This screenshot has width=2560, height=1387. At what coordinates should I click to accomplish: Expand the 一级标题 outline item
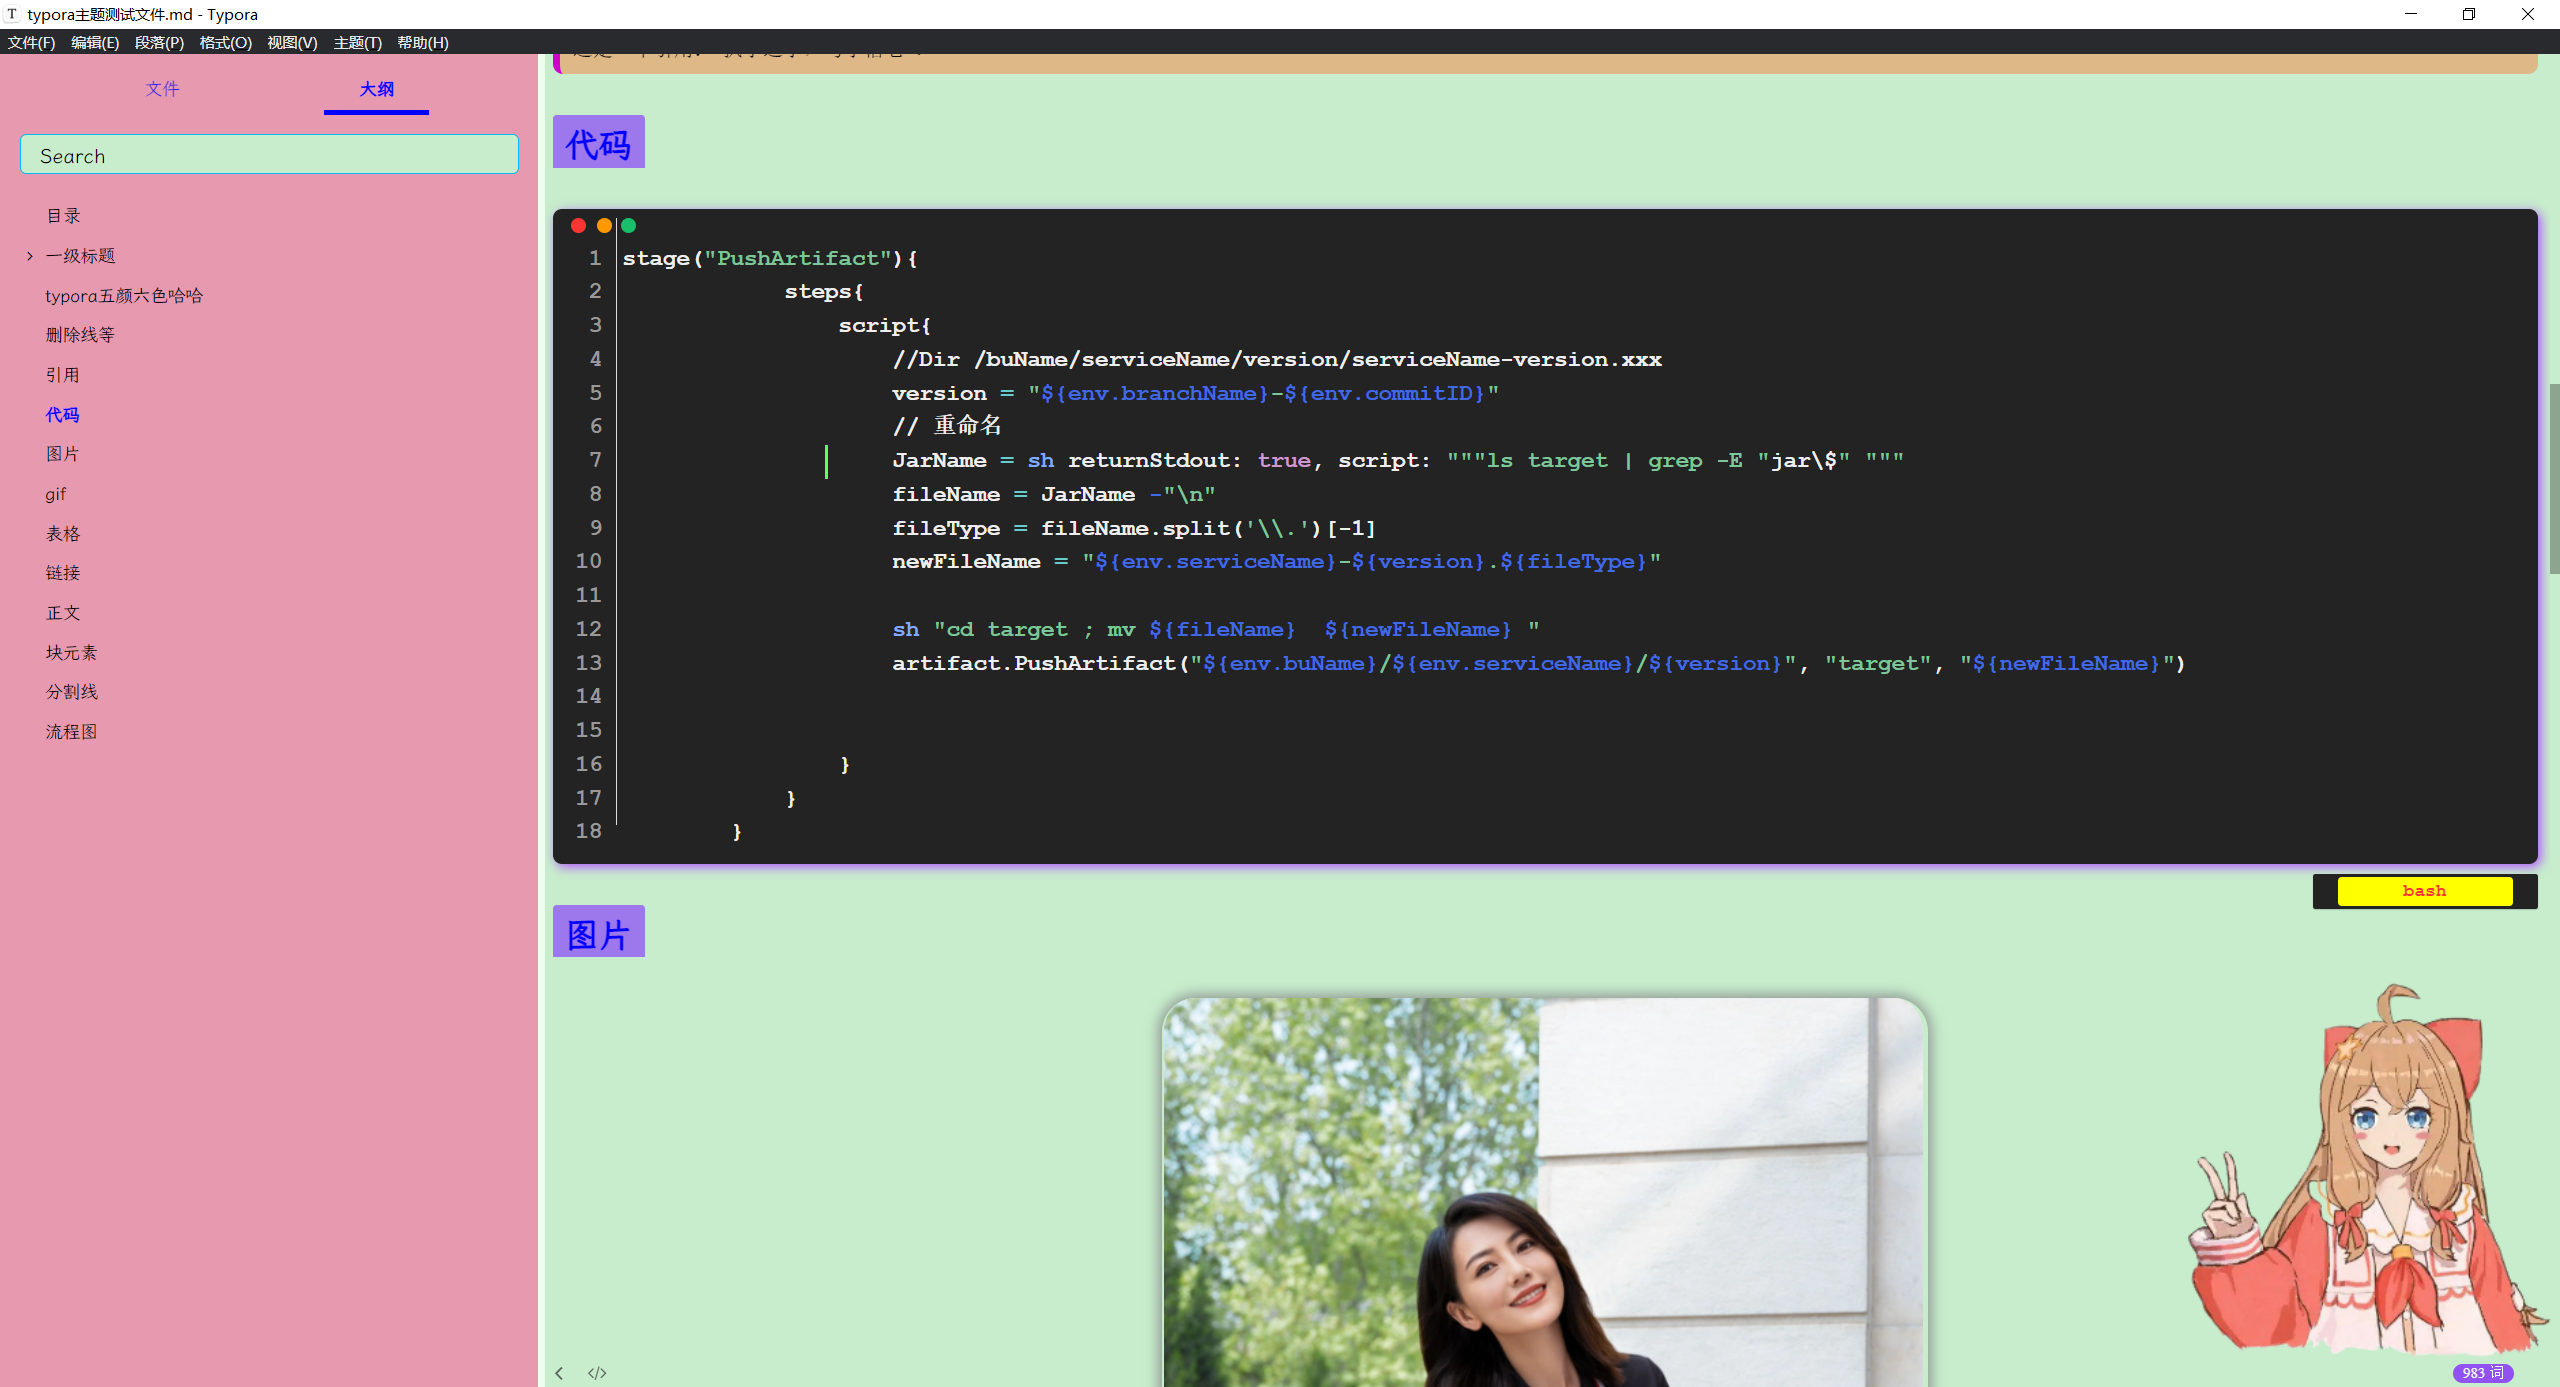(x=30, y=256)
